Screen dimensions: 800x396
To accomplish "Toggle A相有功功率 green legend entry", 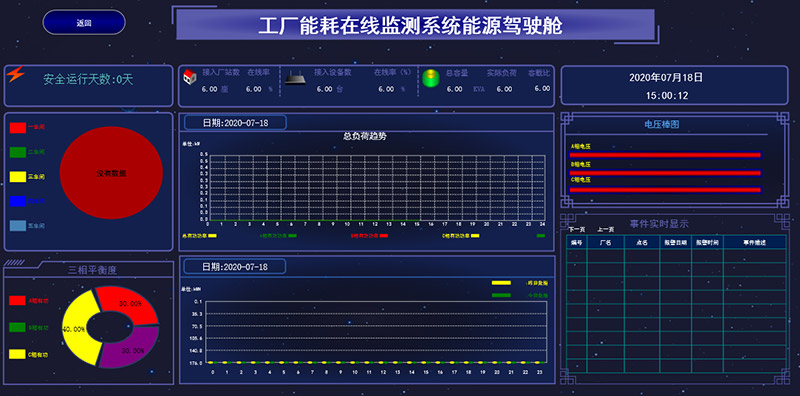I will (278, 236).
